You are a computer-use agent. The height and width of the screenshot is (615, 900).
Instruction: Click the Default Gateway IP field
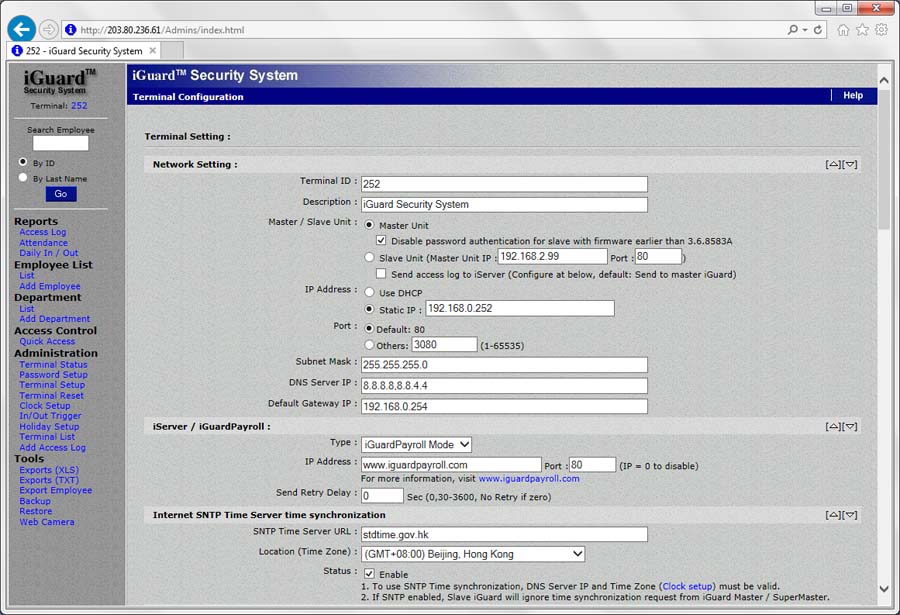(504, 407)
